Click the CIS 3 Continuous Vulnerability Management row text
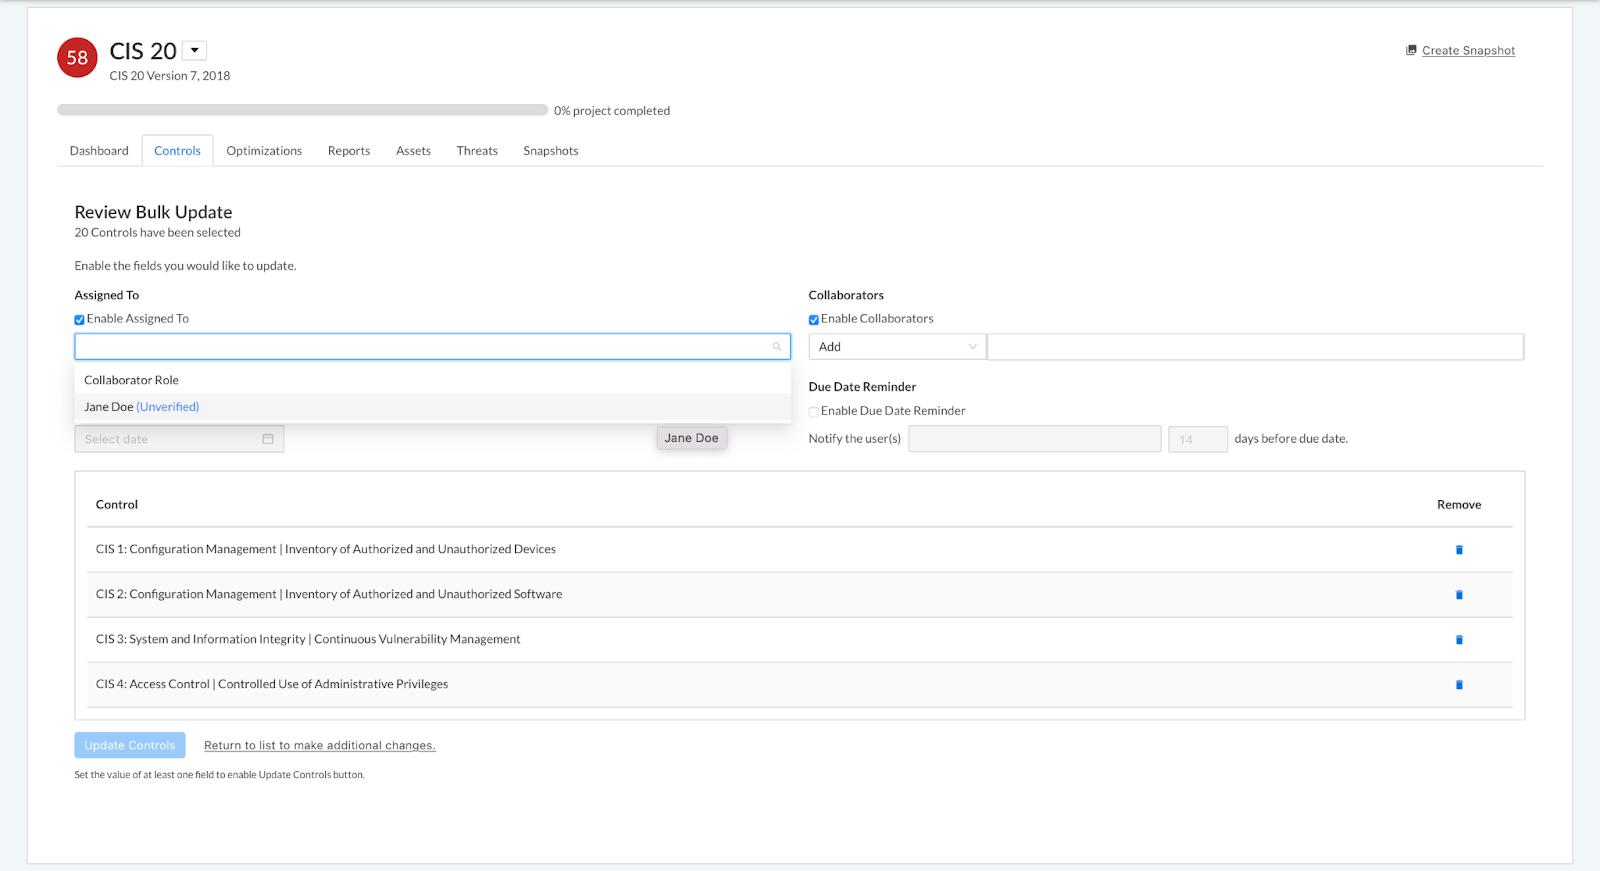 pyautogui.click(x=308, y=640)
